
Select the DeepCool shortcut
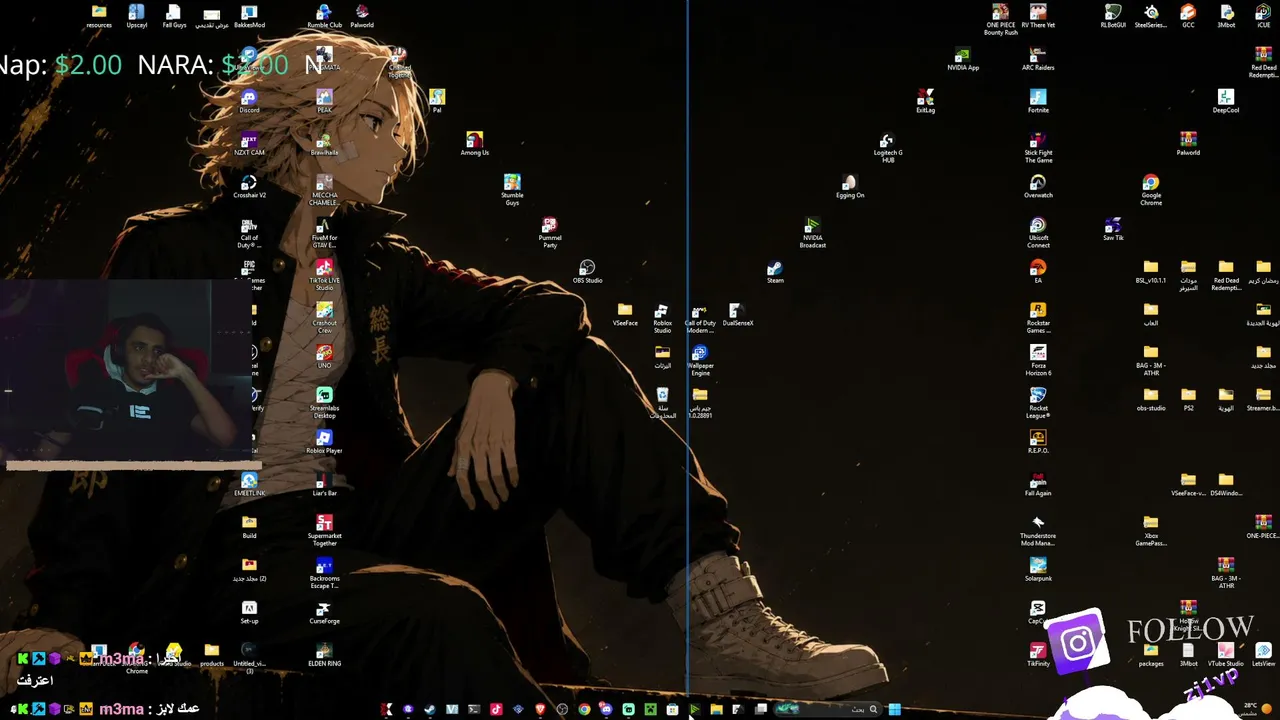(1226, 101)
